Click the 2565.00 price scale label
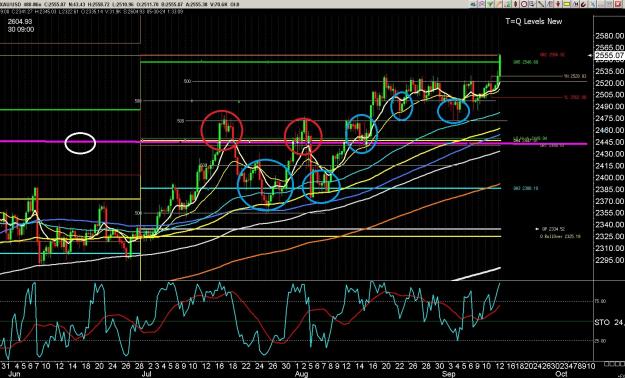This screenshot has height=378, width=625. (609, 47)
